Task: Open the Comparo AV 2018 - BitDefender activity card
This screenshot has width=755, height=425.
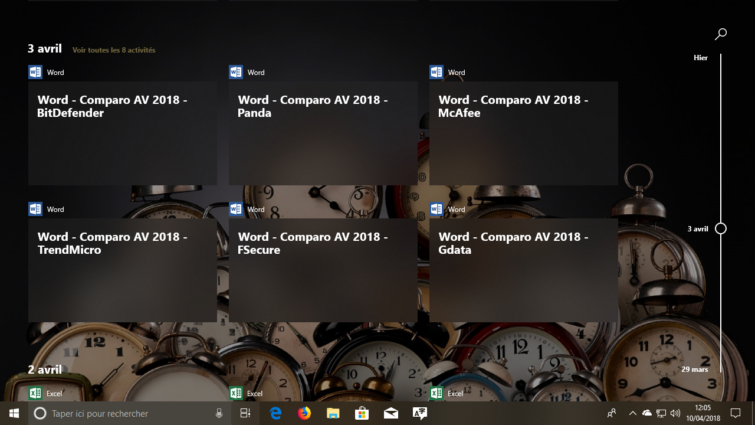Action: [x=122, y=133]
